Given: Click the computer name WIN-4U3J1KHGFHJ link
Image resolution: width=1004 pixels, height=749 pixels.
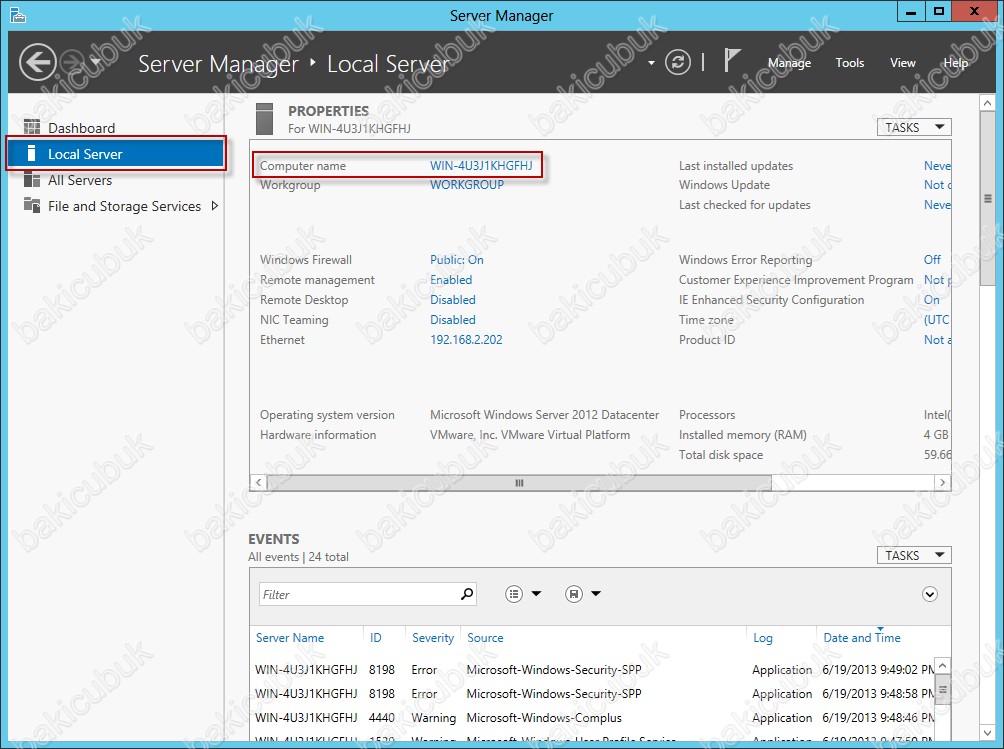Looking at the screenshot, I should (x=481, y=166).
